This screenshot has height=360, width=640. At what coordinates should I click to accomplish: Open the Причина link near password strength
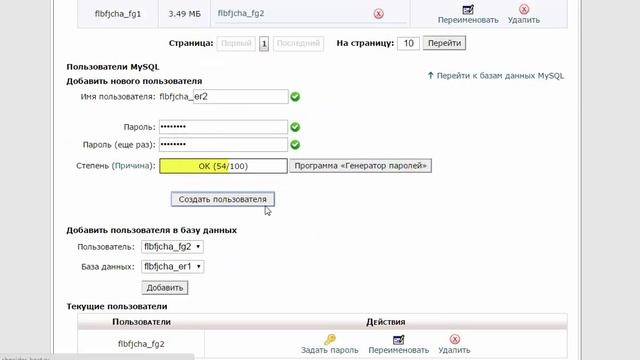pos(131,166)
